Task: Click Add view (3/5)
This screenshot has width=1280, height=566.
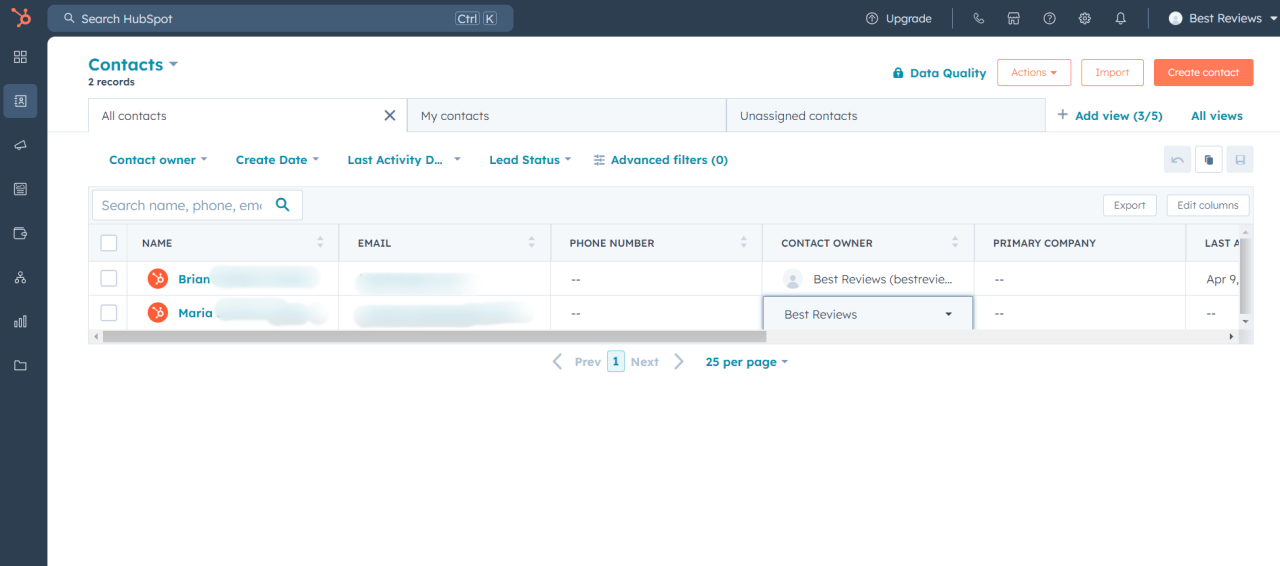Action: pyautogui.click(x=1110, y=116)
